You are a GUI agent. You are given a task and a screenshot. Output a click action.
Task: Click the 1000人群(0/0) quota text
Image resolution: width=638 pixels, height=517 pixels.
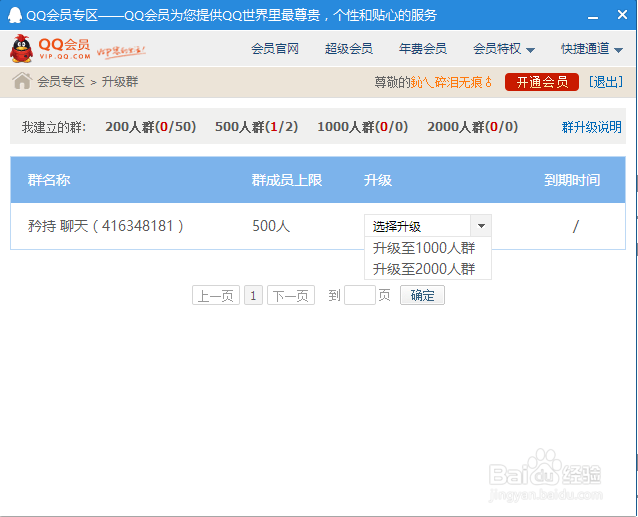click(x=363, y=127)
